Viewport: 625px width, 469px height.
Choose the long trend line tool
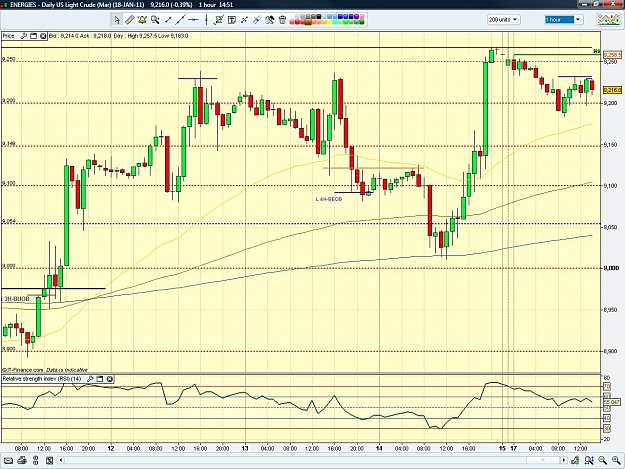point(181,20)
